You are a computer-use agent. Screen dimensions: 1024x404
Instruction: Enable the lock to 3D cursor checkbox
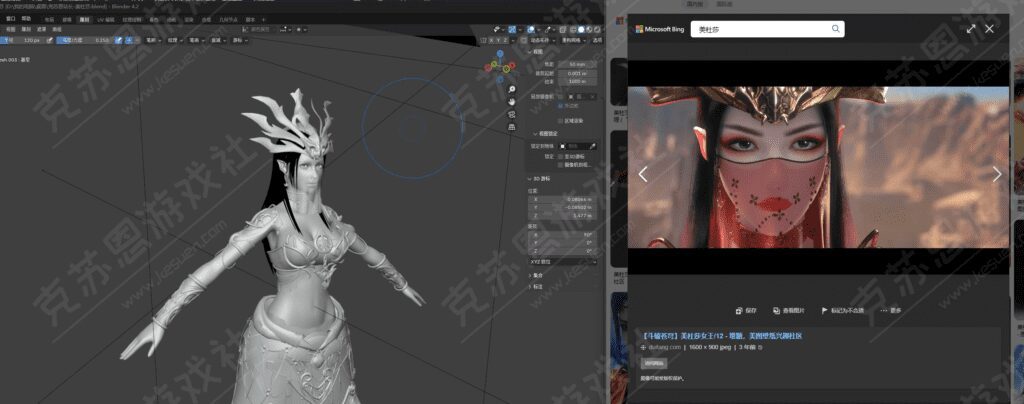point(564,156)
